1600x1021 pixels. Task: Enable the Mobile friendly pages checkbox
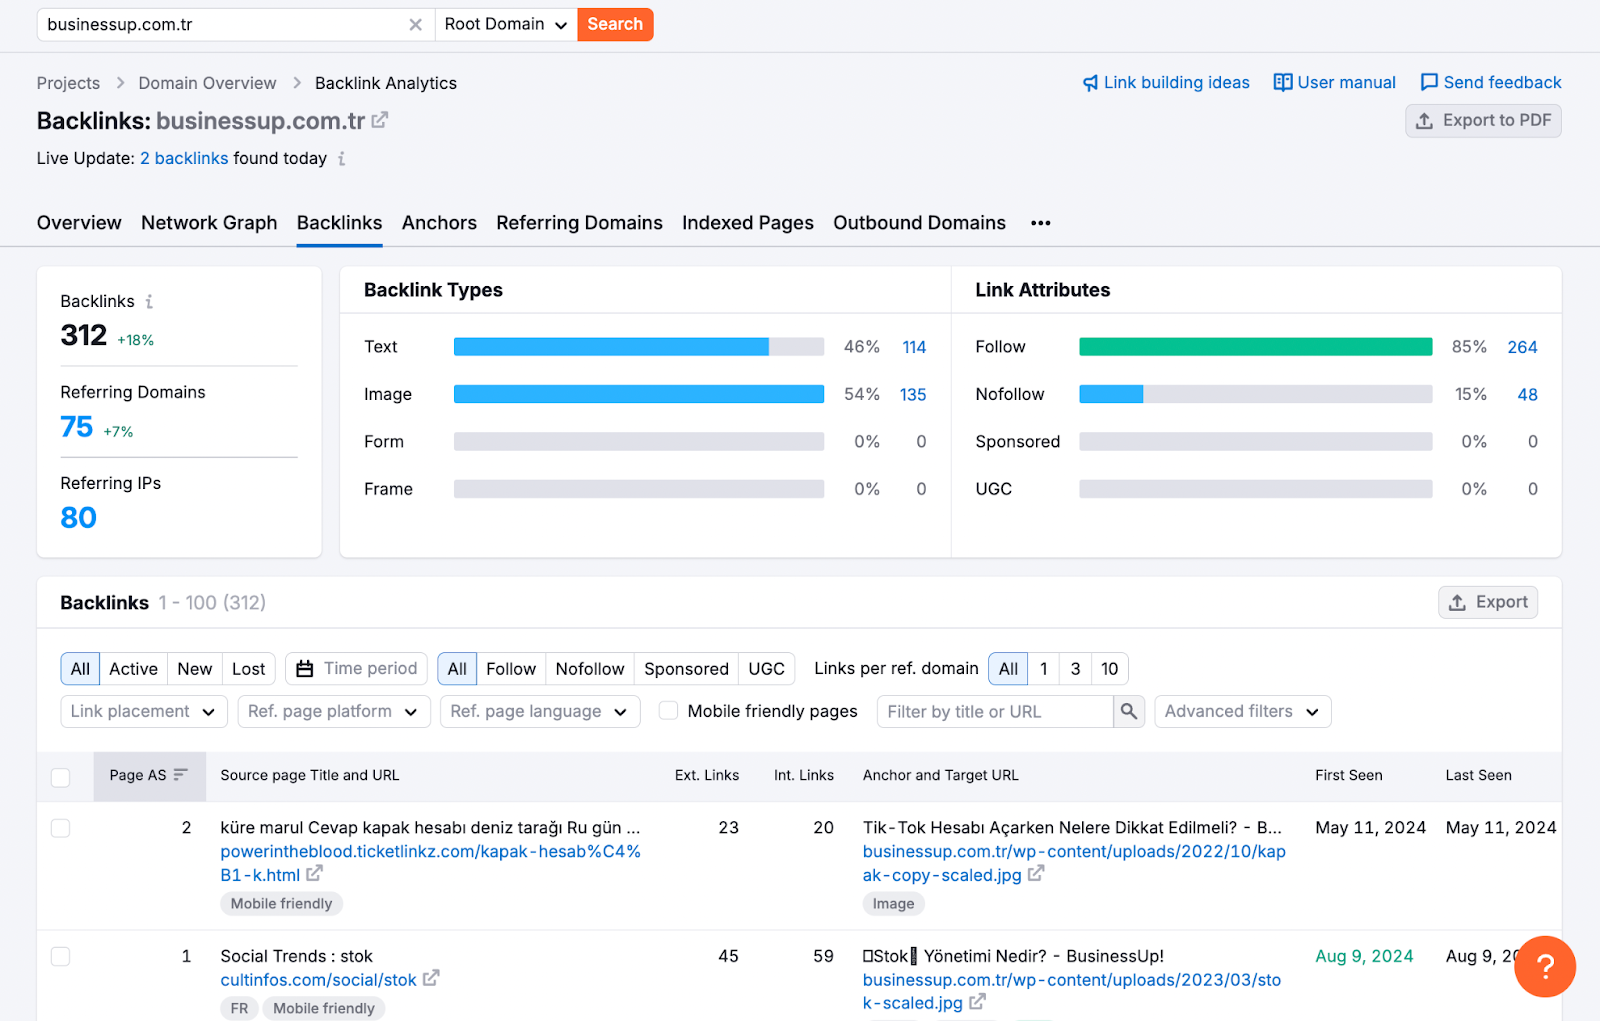coord(669,710)
